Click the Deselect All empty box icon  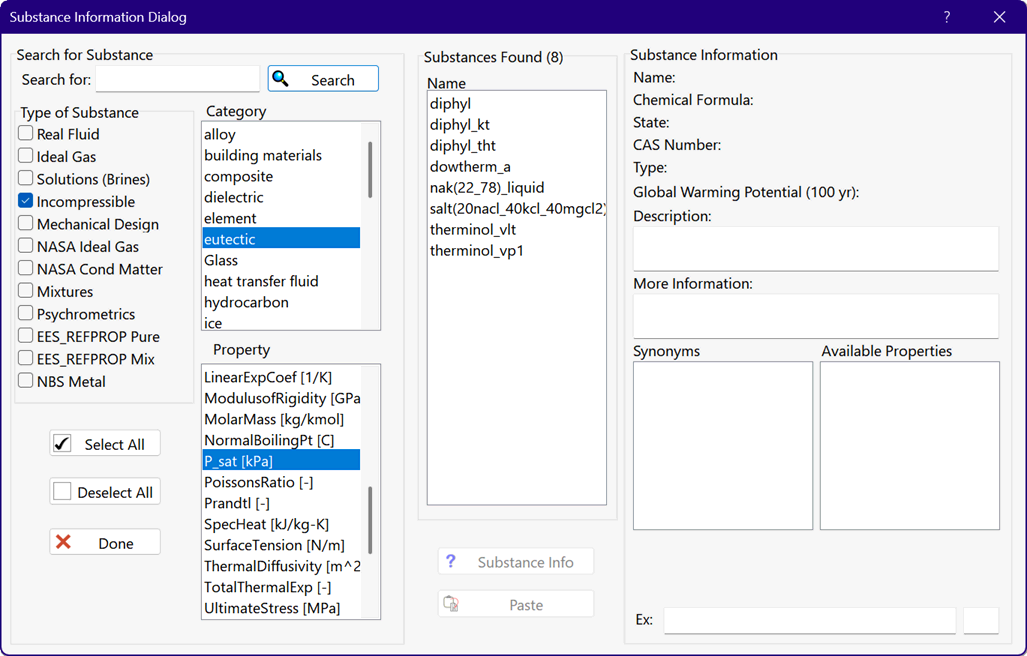point(63,492)
